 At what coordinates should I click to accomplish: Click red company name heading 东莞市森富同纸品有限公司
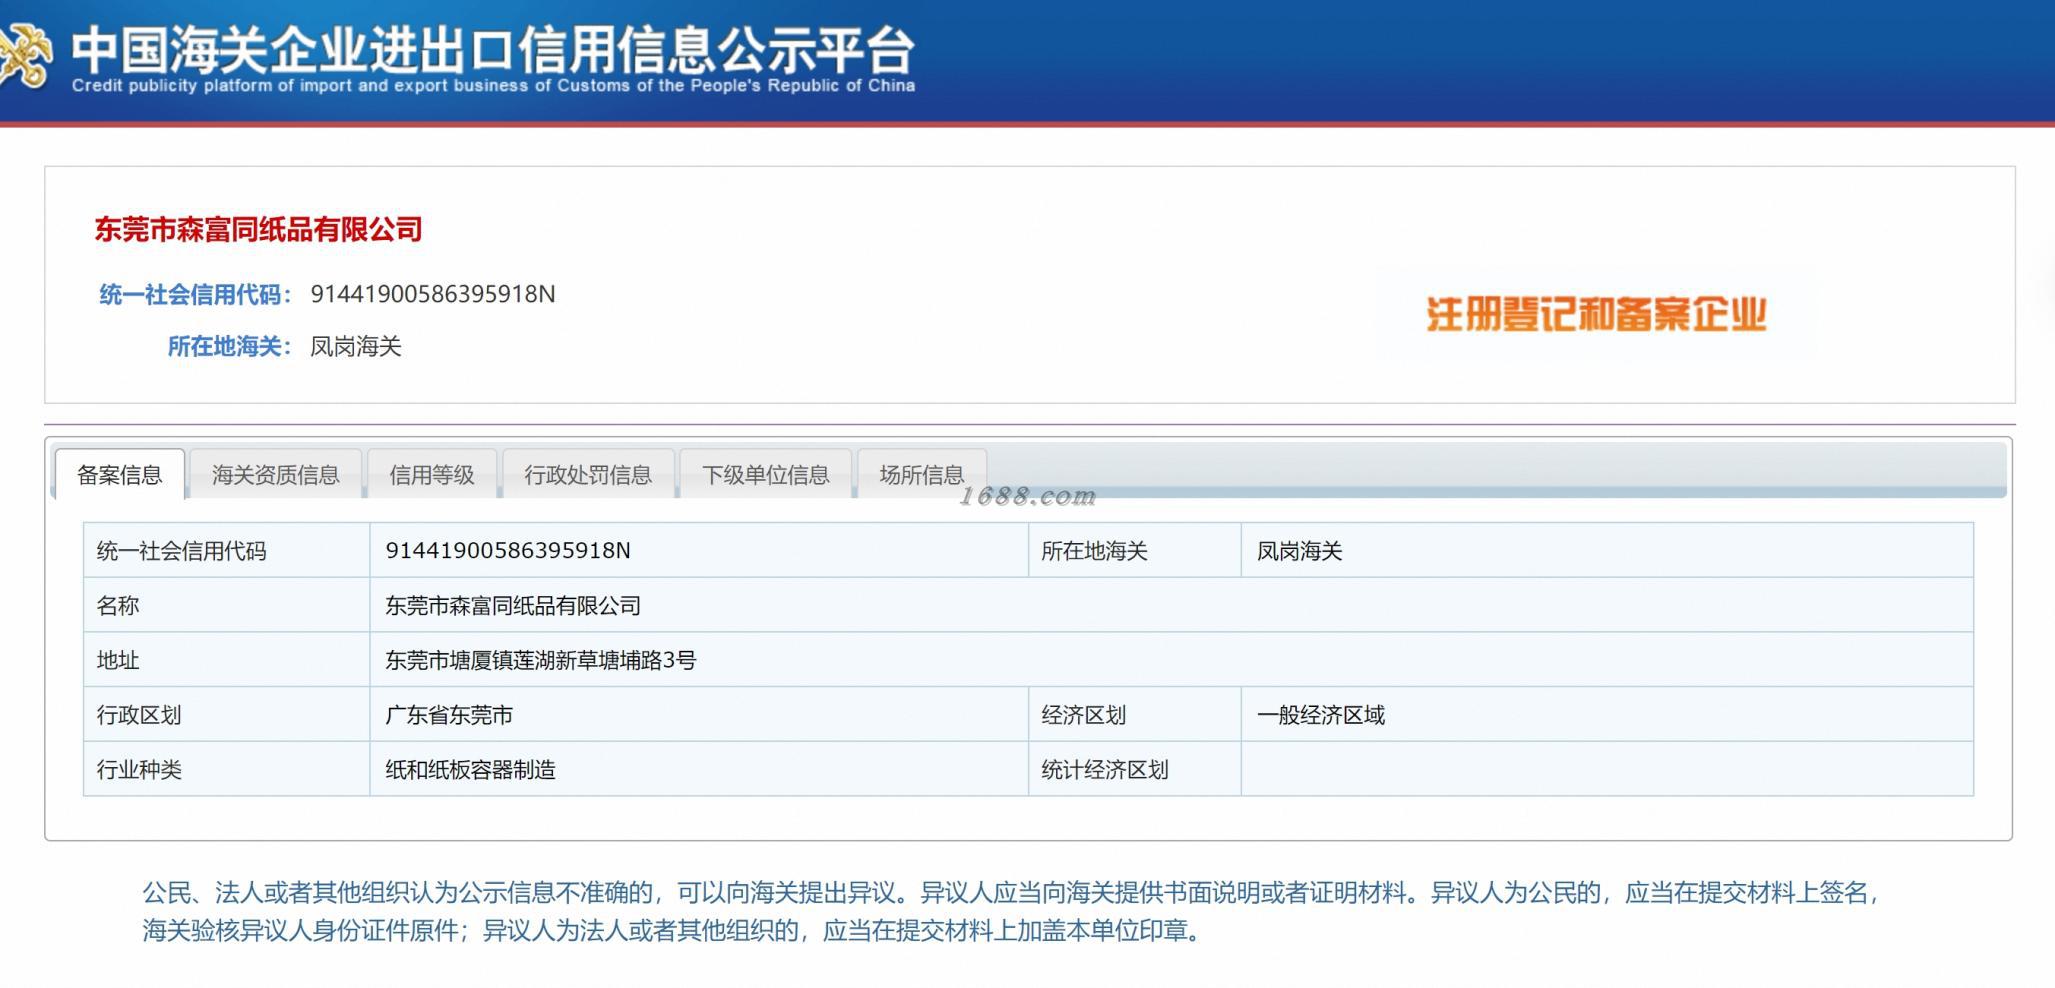tap(258, 230)
